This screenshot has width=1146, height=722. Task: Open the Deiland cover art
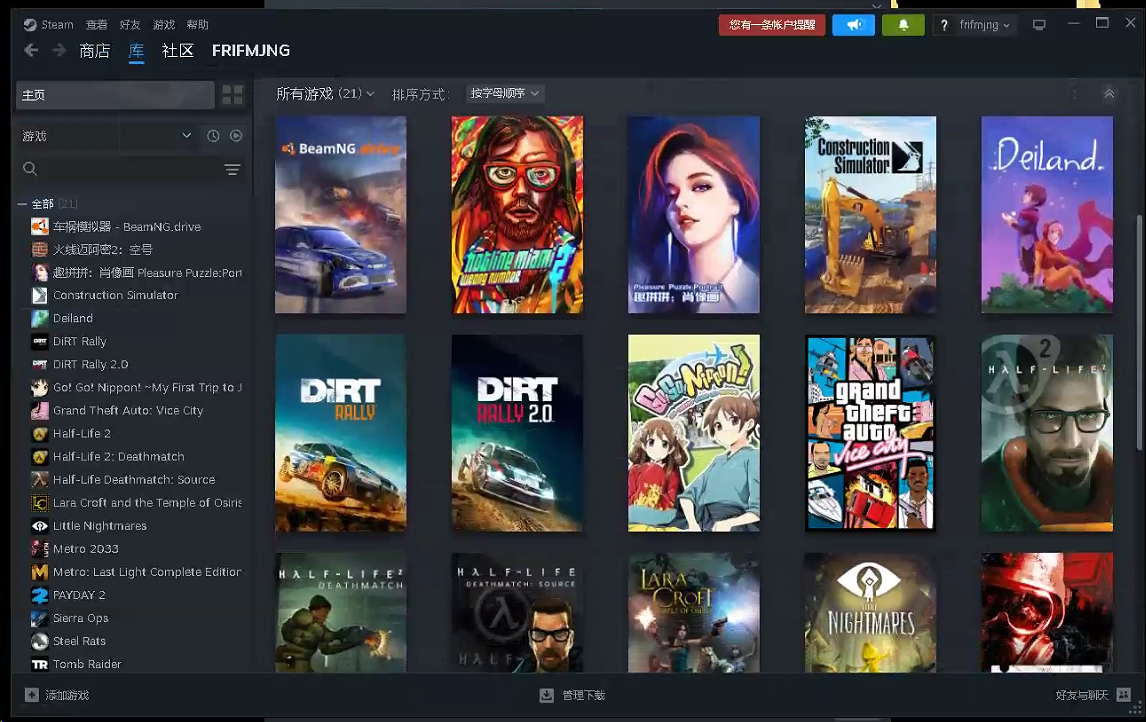coord(1047,215)
